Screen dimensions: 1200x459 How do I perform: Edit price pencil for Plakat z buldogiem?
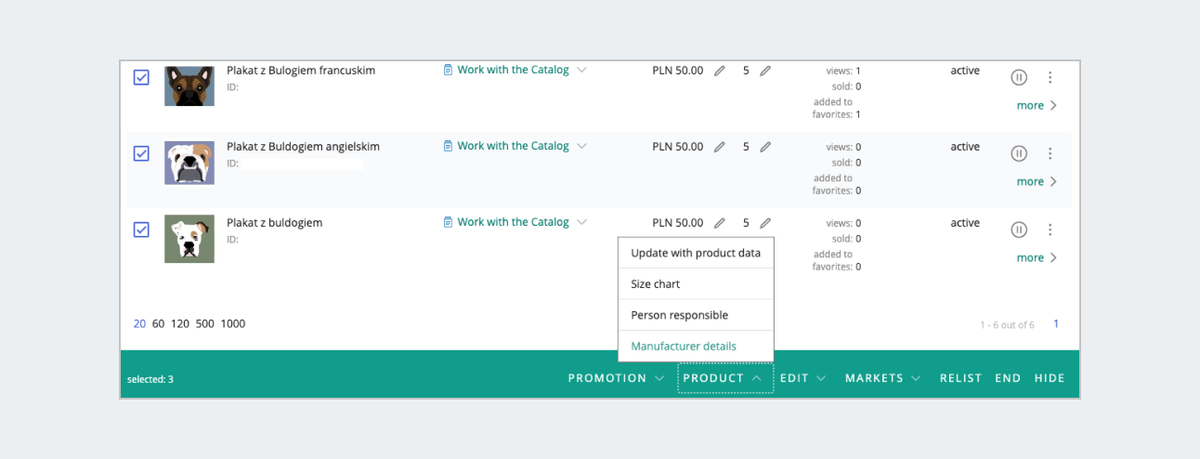(719, 223)
